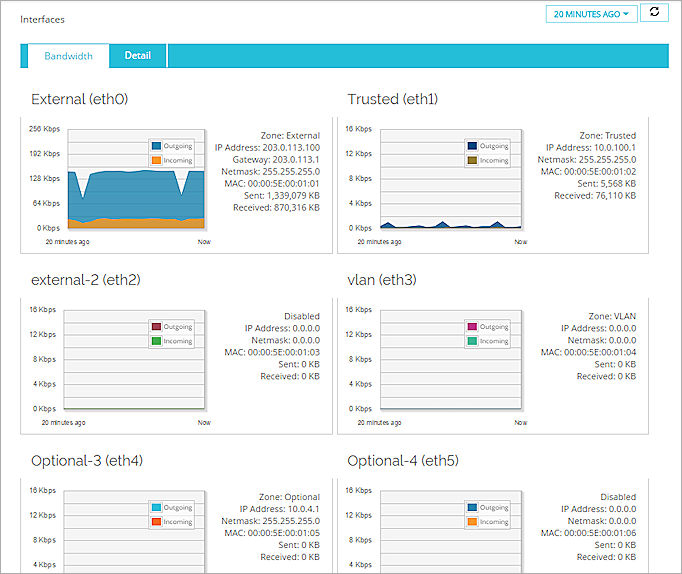Click the Optional-3 (eth4) Incoming legend swatch
Image resolution: width=682 pixels, height=574 pixels.
point(157,522)
